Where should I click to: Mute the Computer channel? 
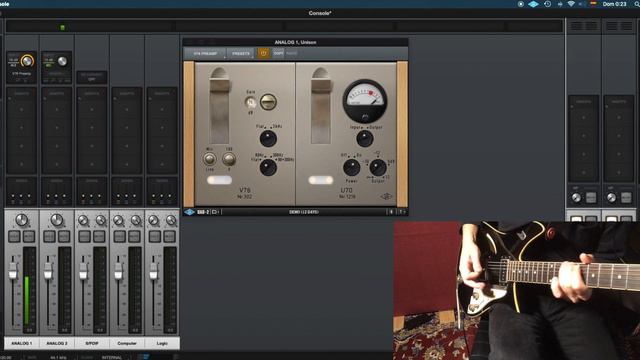pyautogui.click(x=134, y=236)
